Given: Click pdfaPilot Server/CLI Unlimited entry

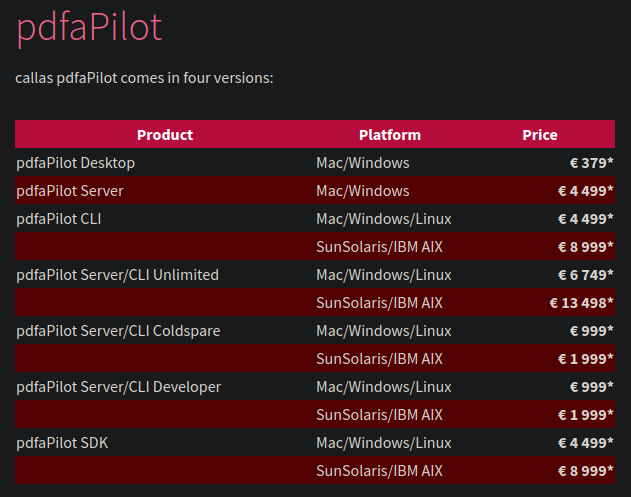Looking at the screenshot, I should pyautogui.click(x=118, y=275).
